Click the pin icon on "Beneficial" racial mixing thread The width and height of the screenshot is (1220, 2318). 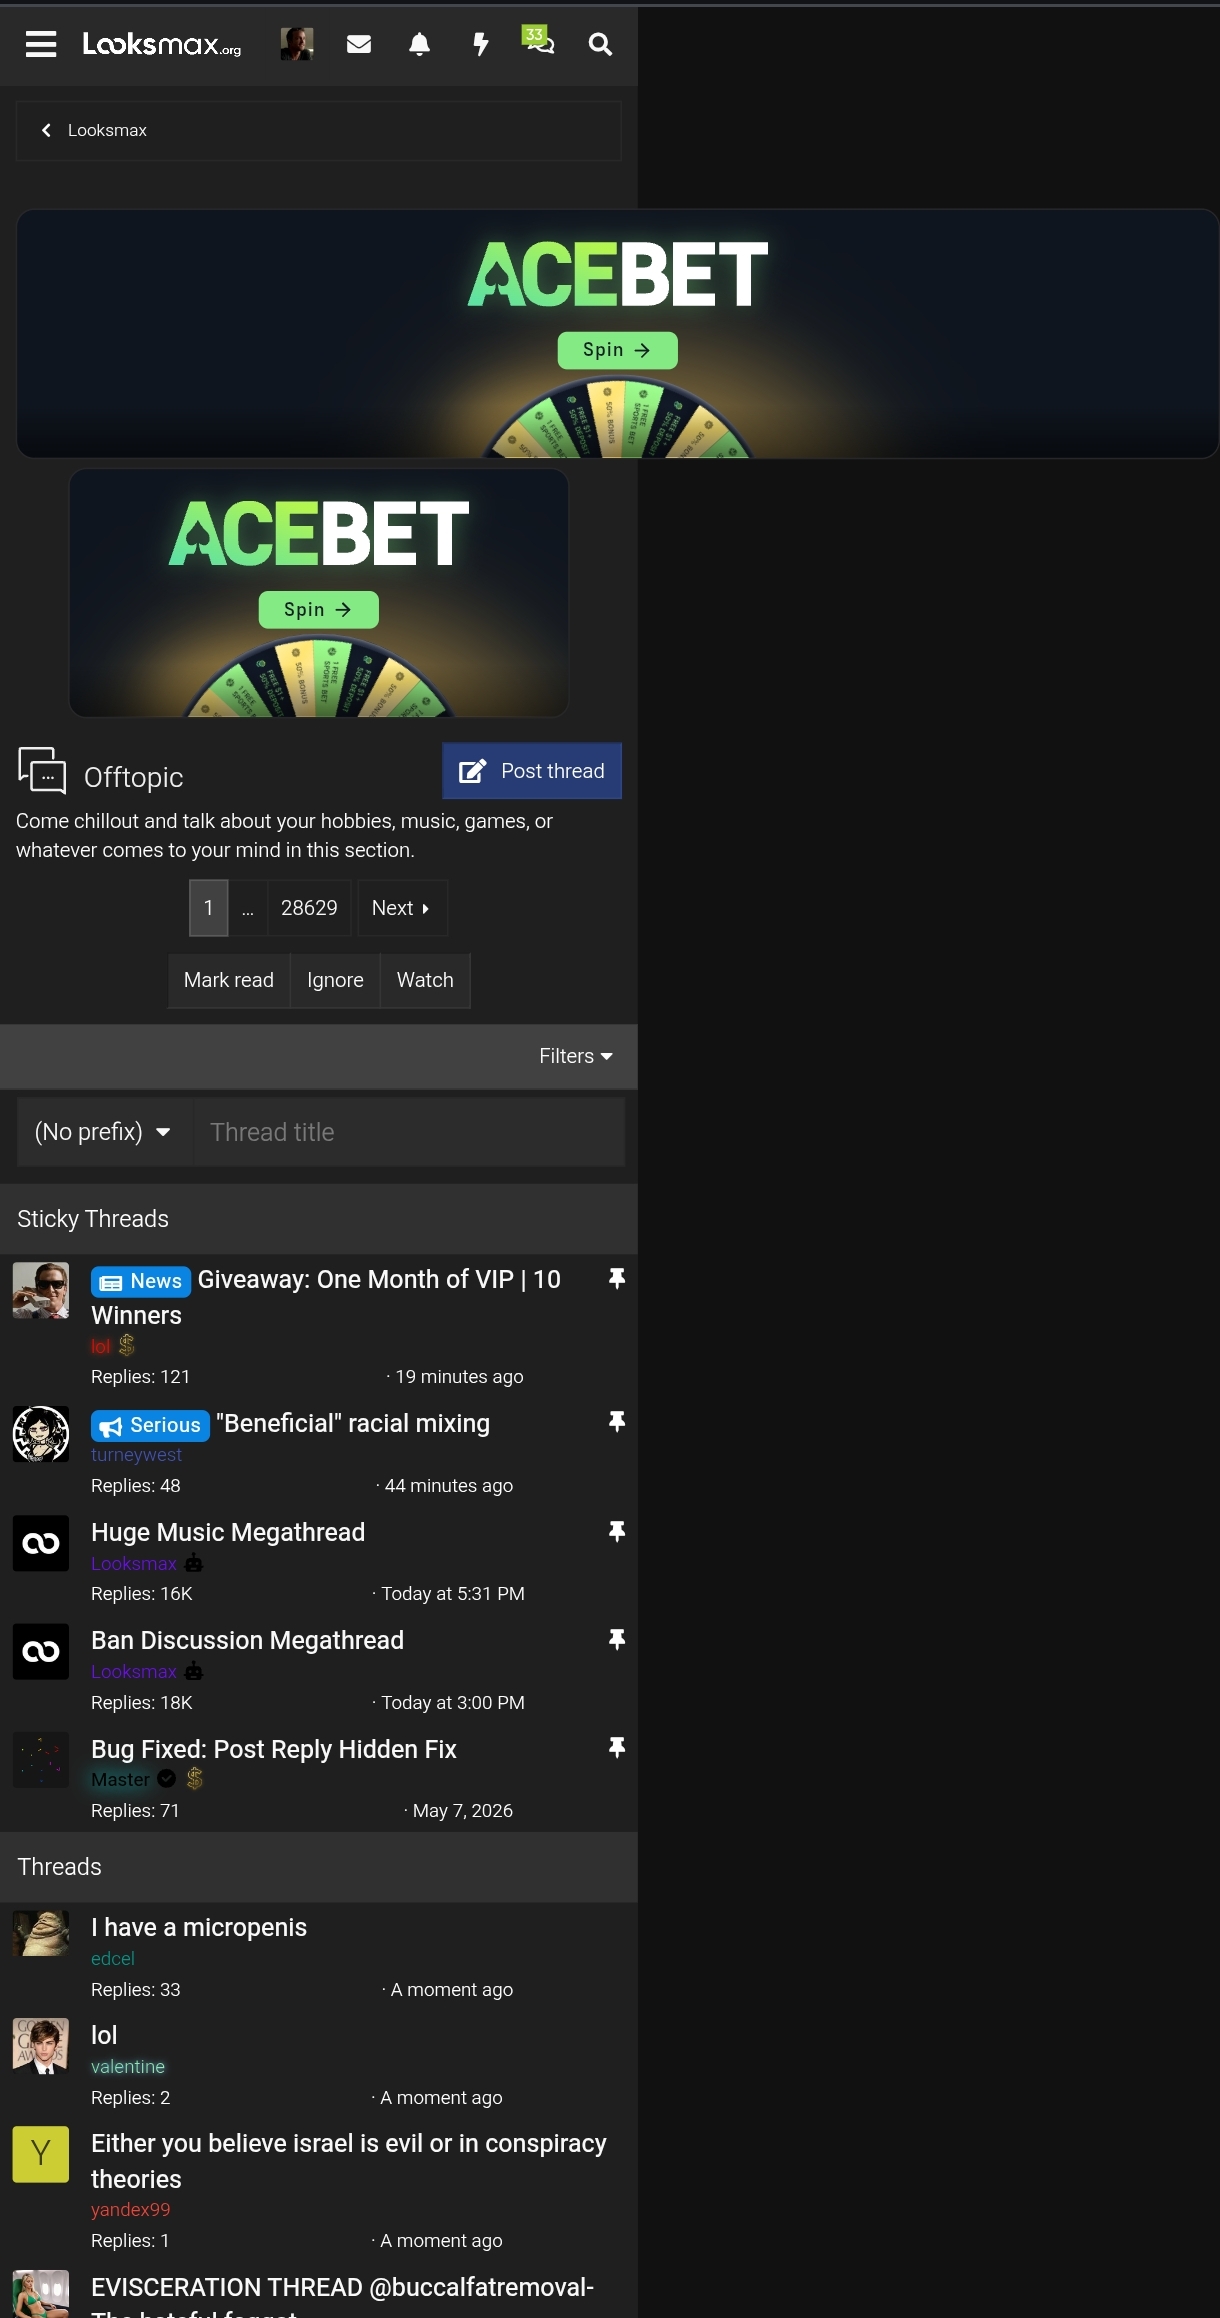coord(617,1422)
